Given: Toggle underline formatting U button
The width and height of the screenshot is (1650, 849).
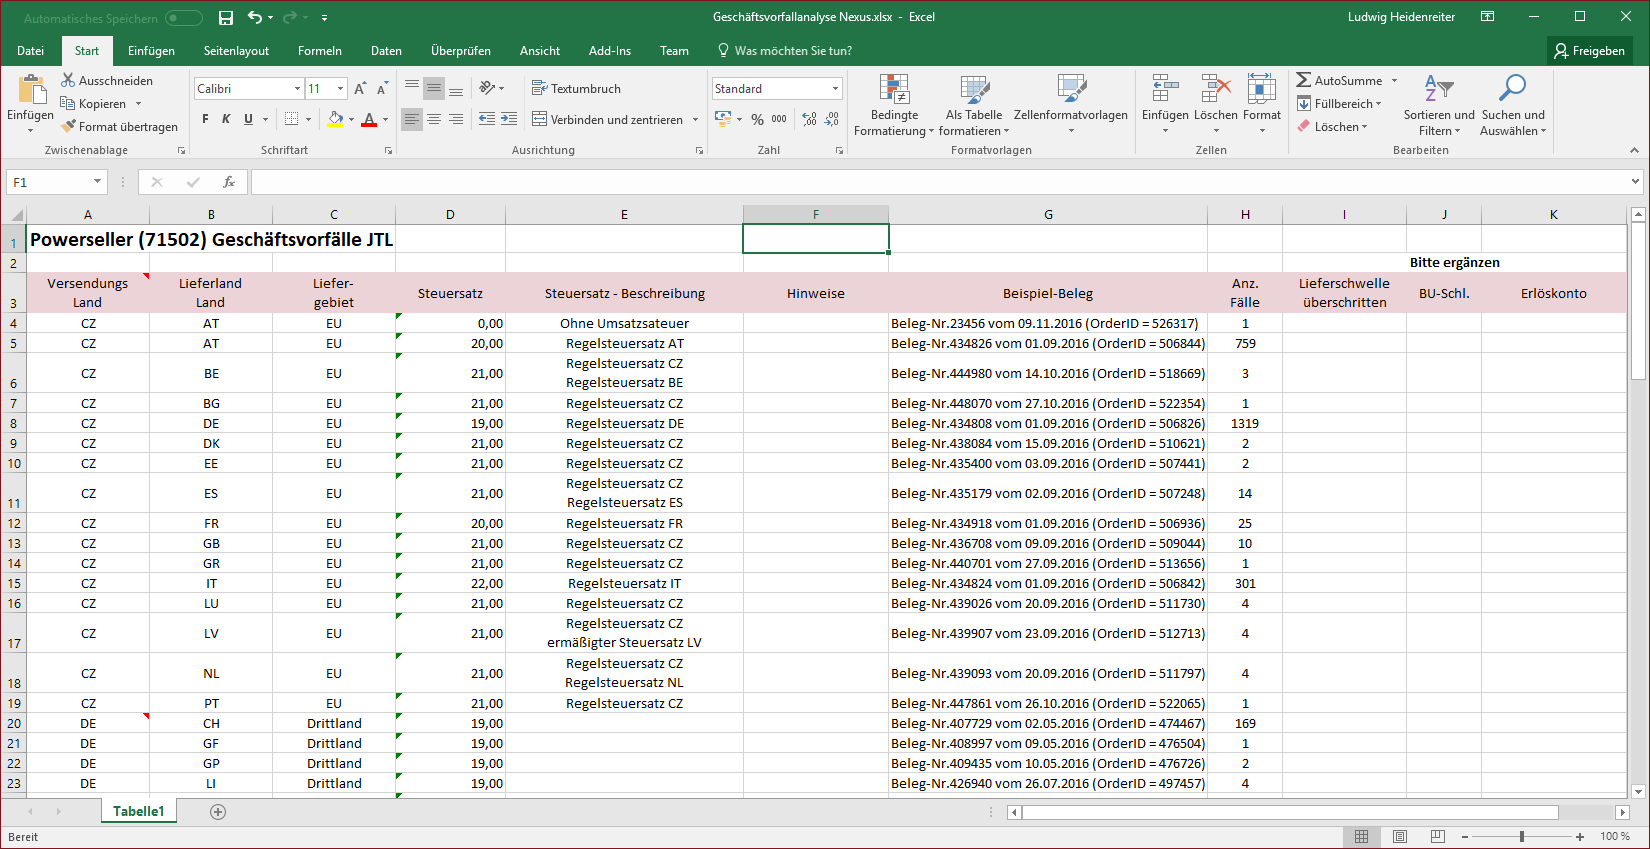Looking at the screenshot, I should tap(248, 119).
